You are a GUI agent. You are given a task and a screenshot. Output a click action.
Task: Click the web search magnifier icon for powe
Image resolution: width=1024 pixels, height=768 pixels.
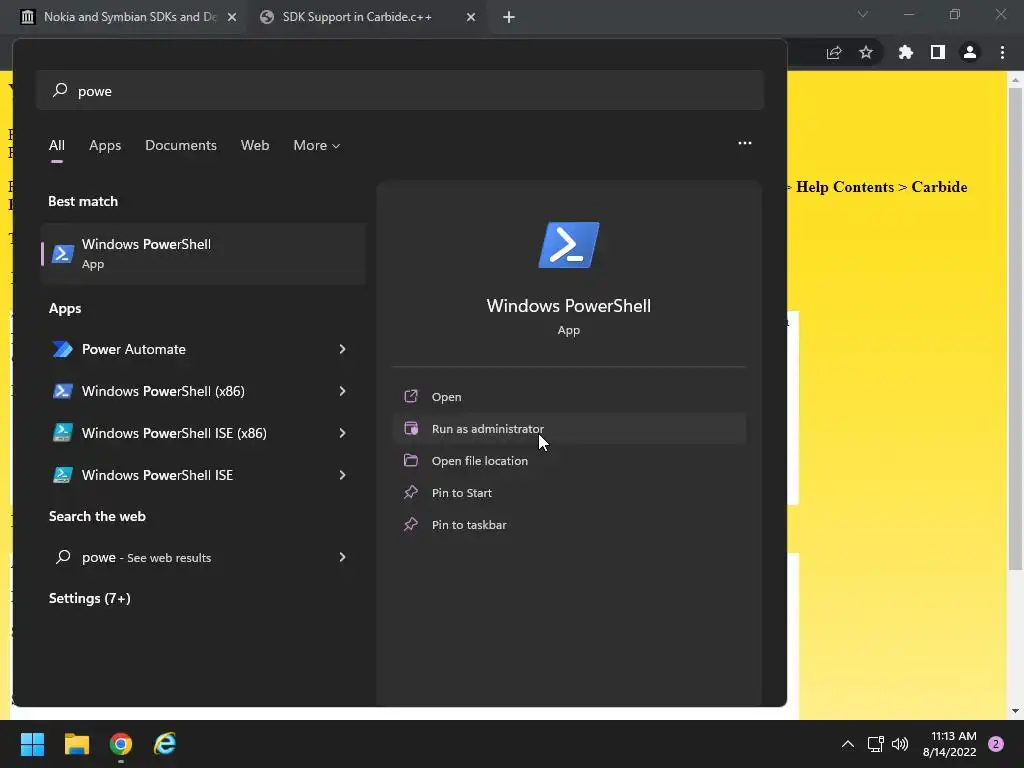(63, 557)
